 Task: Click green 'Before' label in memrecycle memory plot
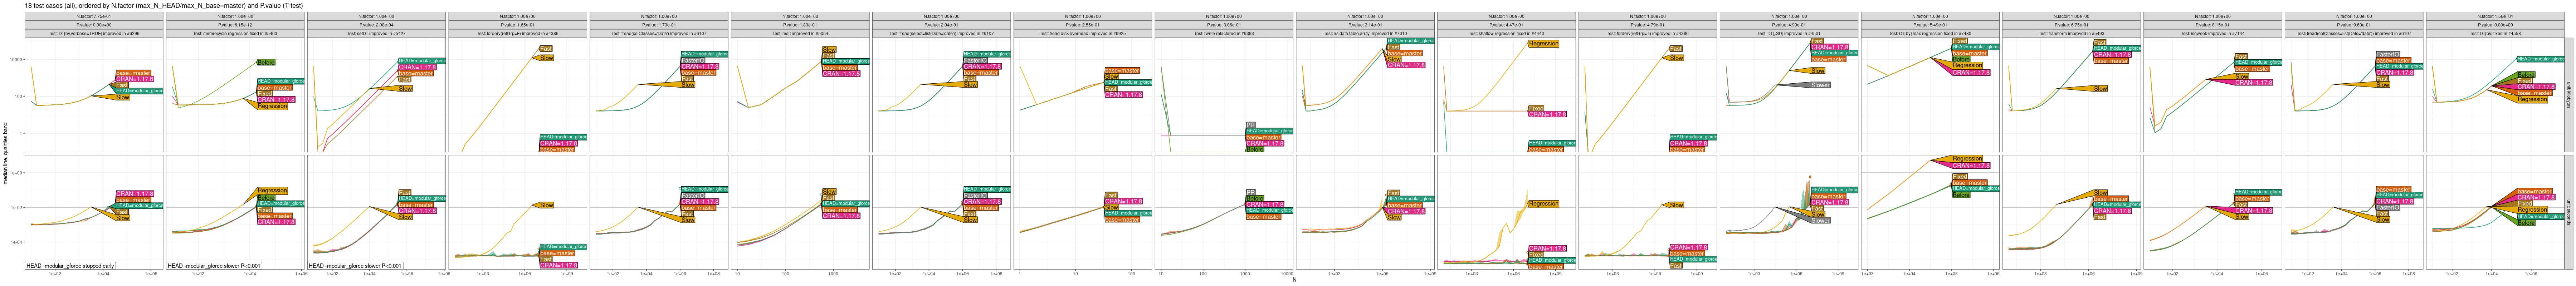266,62
